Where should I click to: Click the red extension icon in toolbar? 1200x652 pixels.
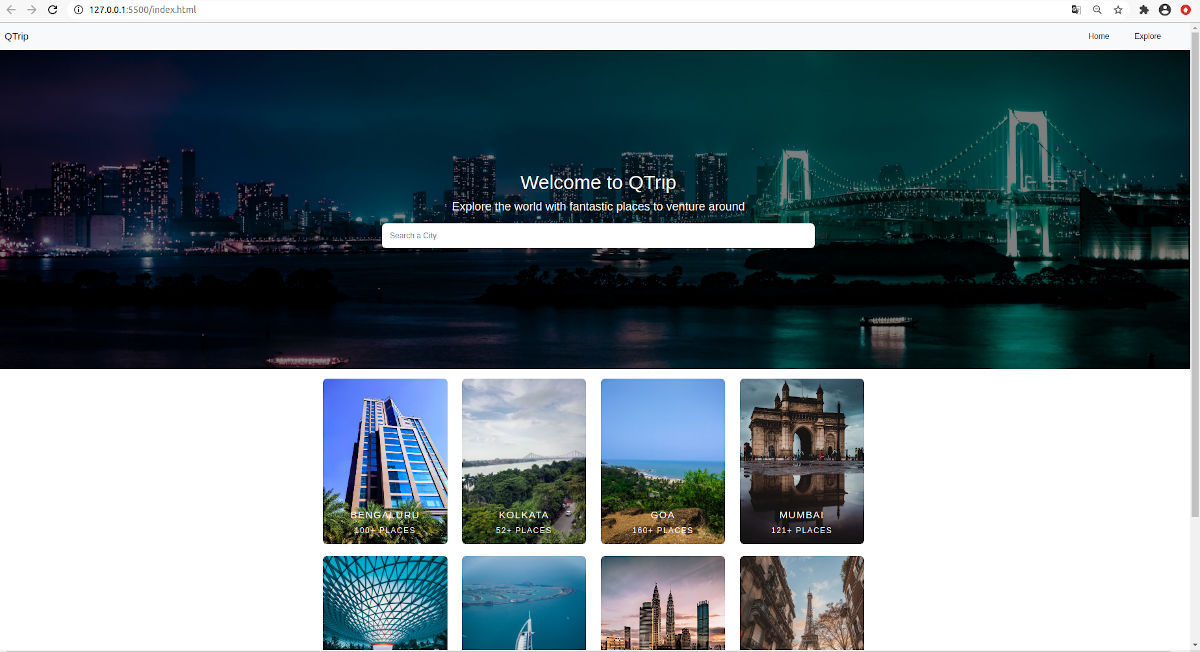coord(1188,10)
